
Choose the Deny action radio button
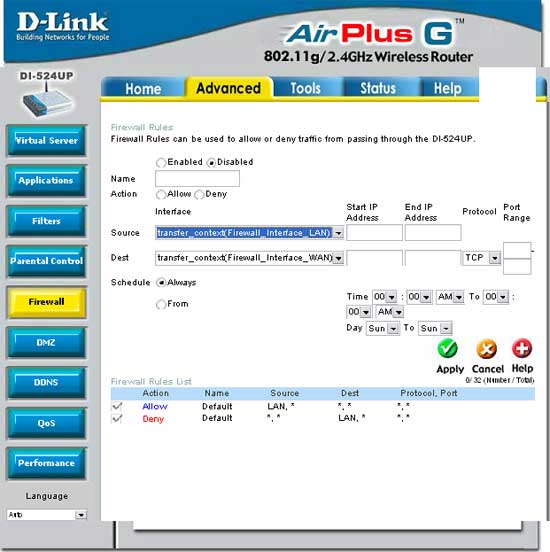pyautogui.click(x=199, y=194)
